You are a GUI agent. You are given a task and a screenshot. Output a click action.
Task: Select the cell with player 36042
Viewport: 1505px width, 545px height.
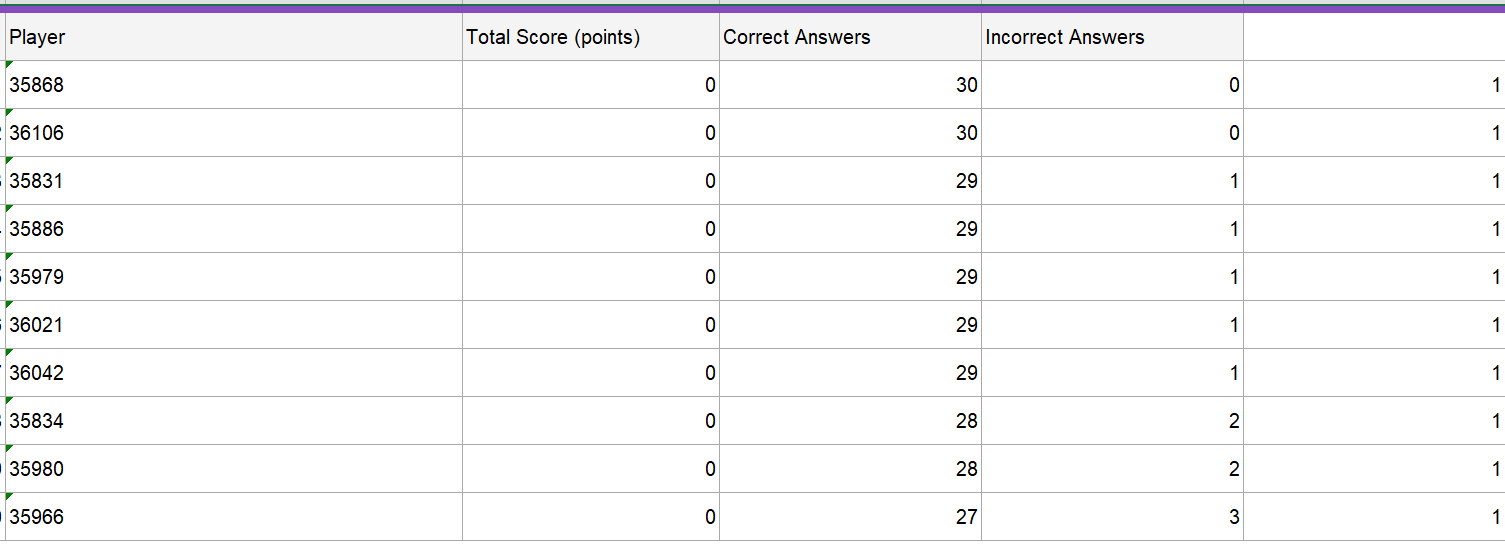[233, 373]
